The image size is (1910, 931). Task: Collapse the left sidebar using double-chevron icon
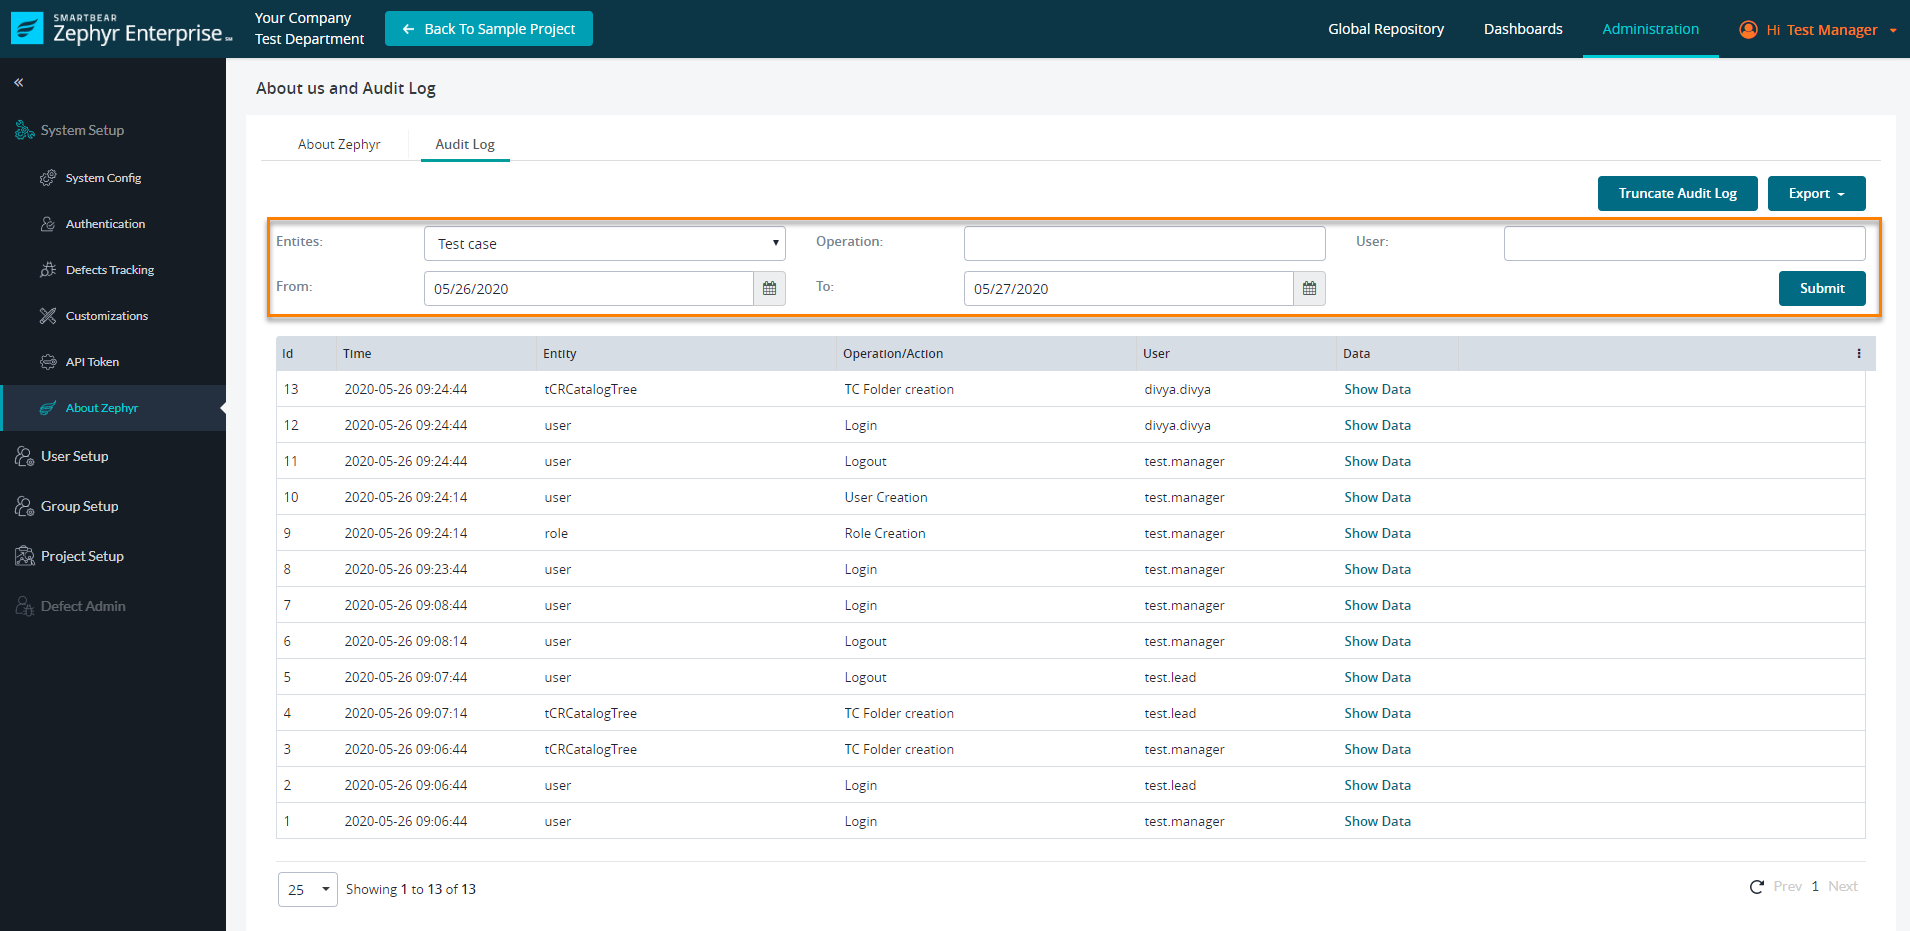[19, 83]
